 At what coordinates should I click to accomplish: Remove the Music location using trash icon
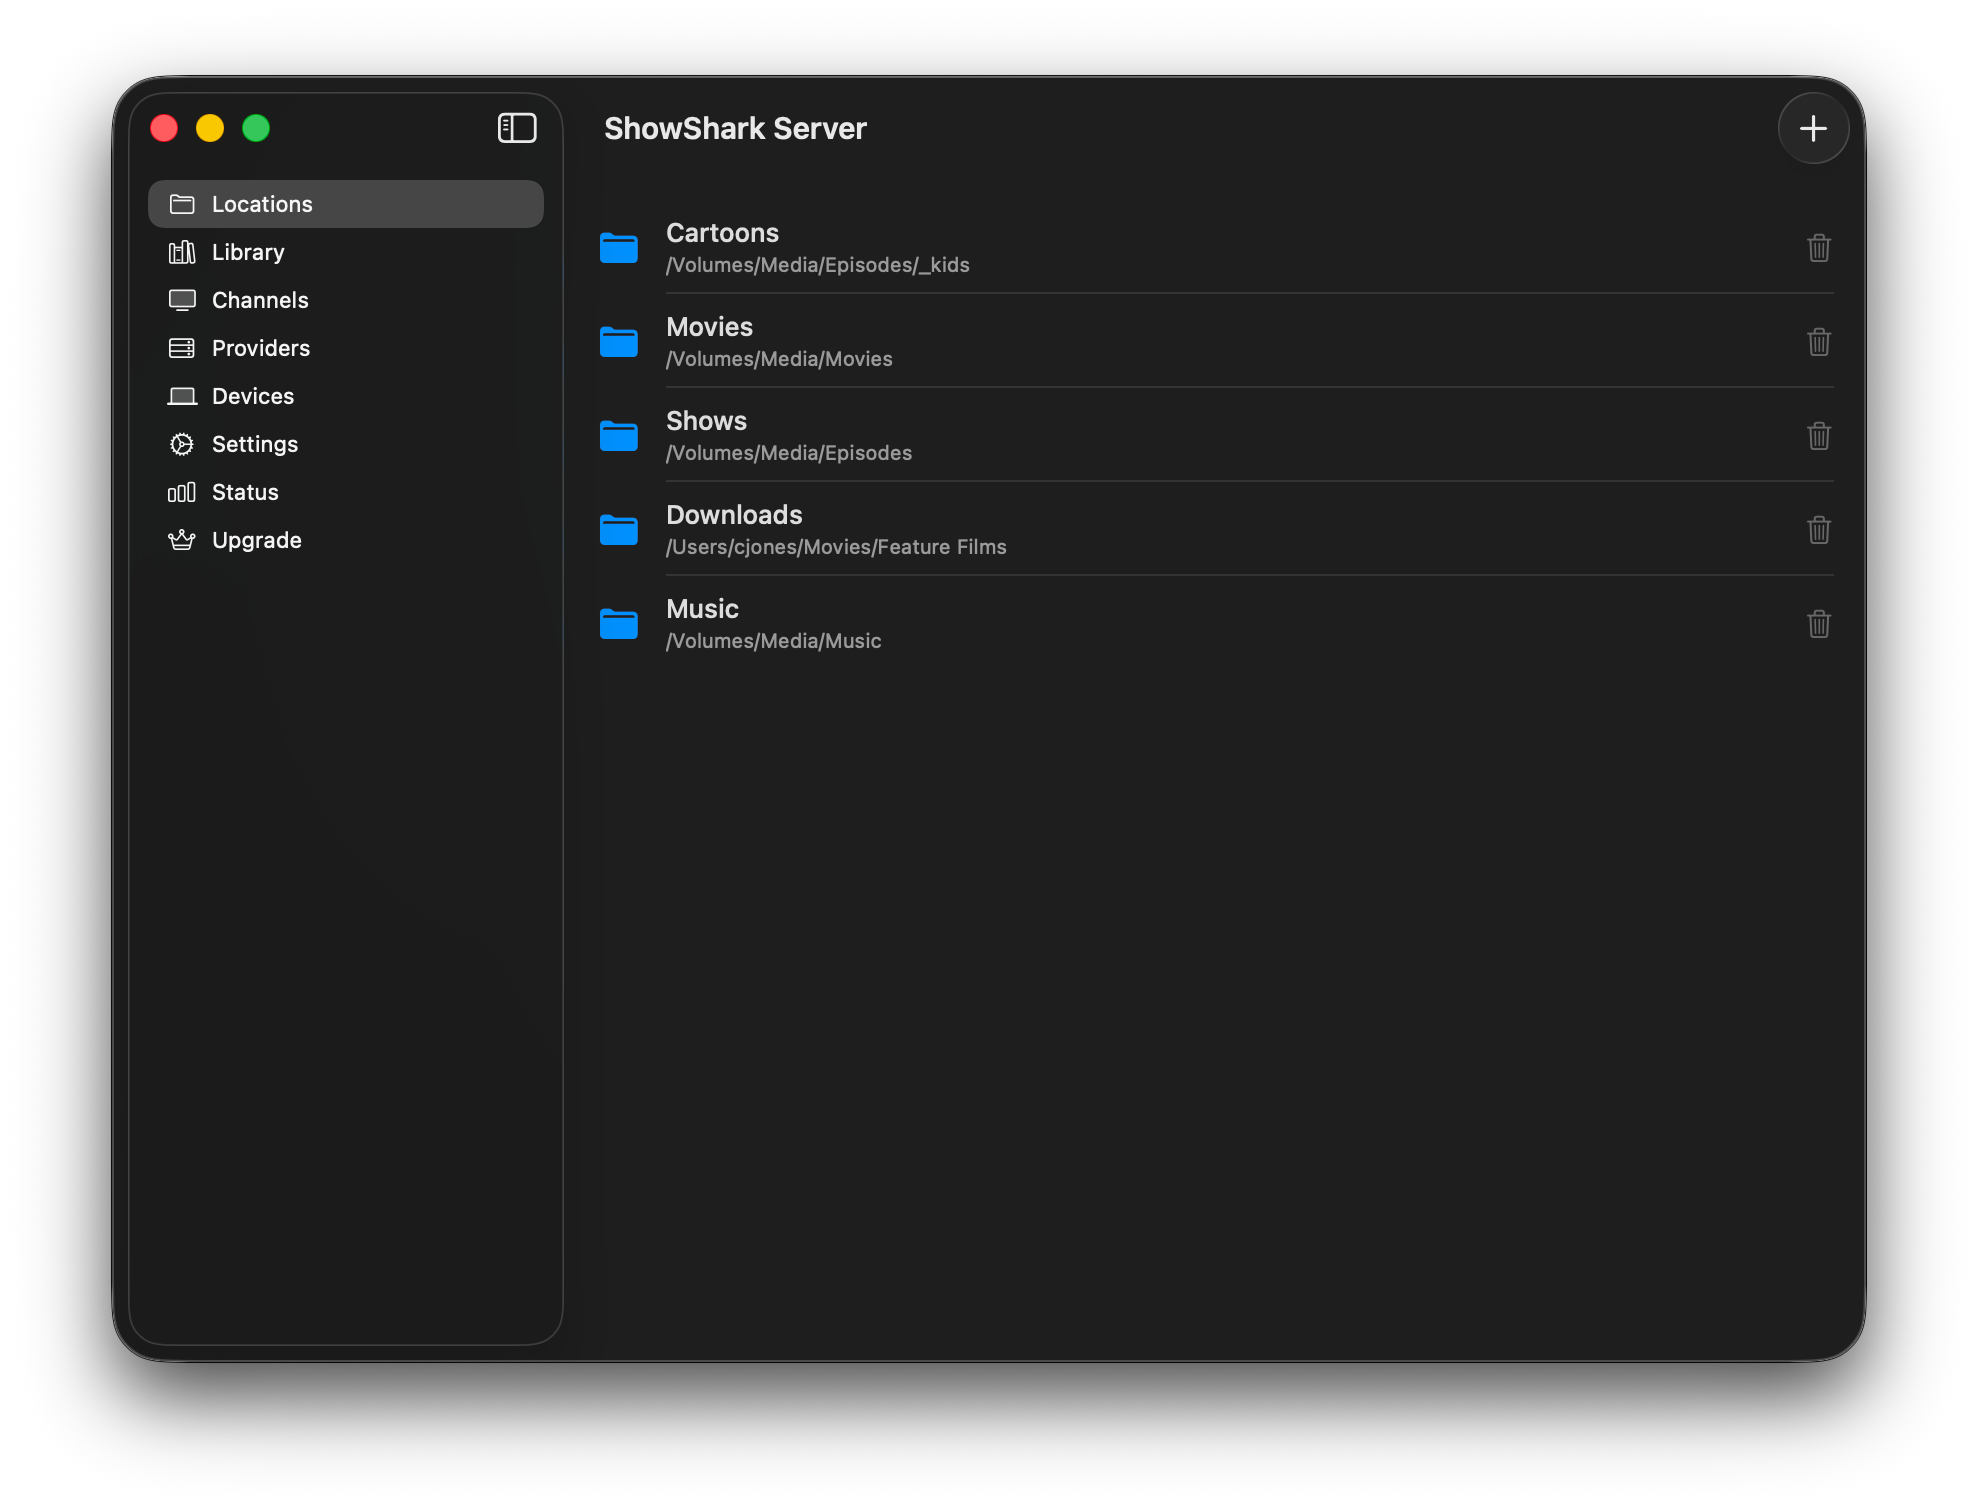(x=1818, y=624)
